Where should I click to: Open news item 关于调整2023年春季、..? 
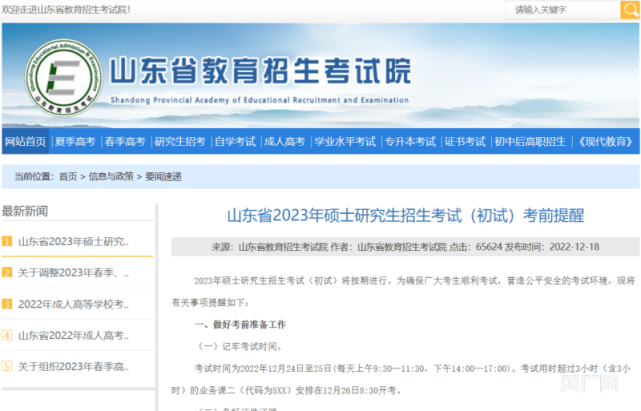pyautogui.click(x=74, y=272)
